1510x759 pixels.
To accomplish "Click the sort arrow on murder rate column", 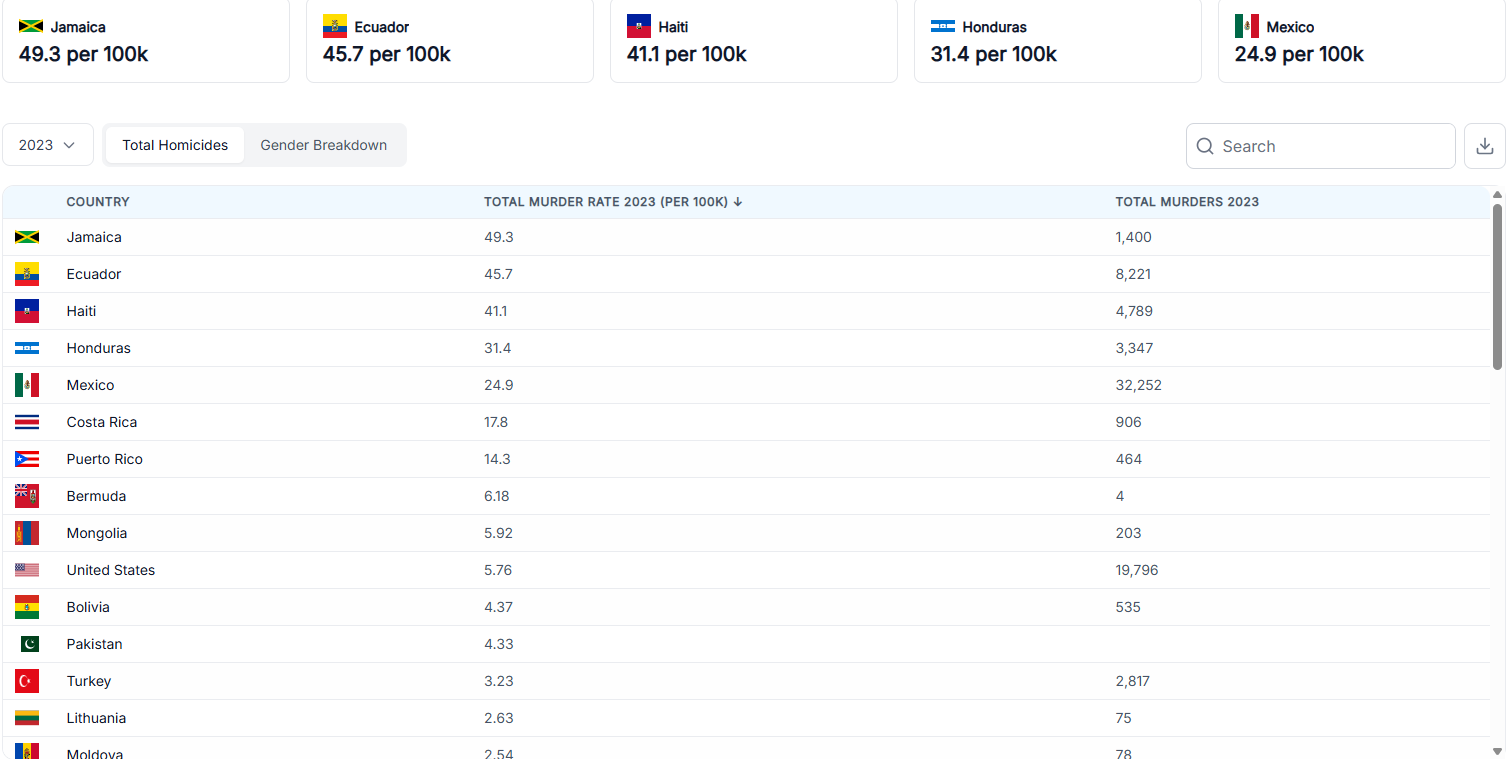I will coord(738,202).
